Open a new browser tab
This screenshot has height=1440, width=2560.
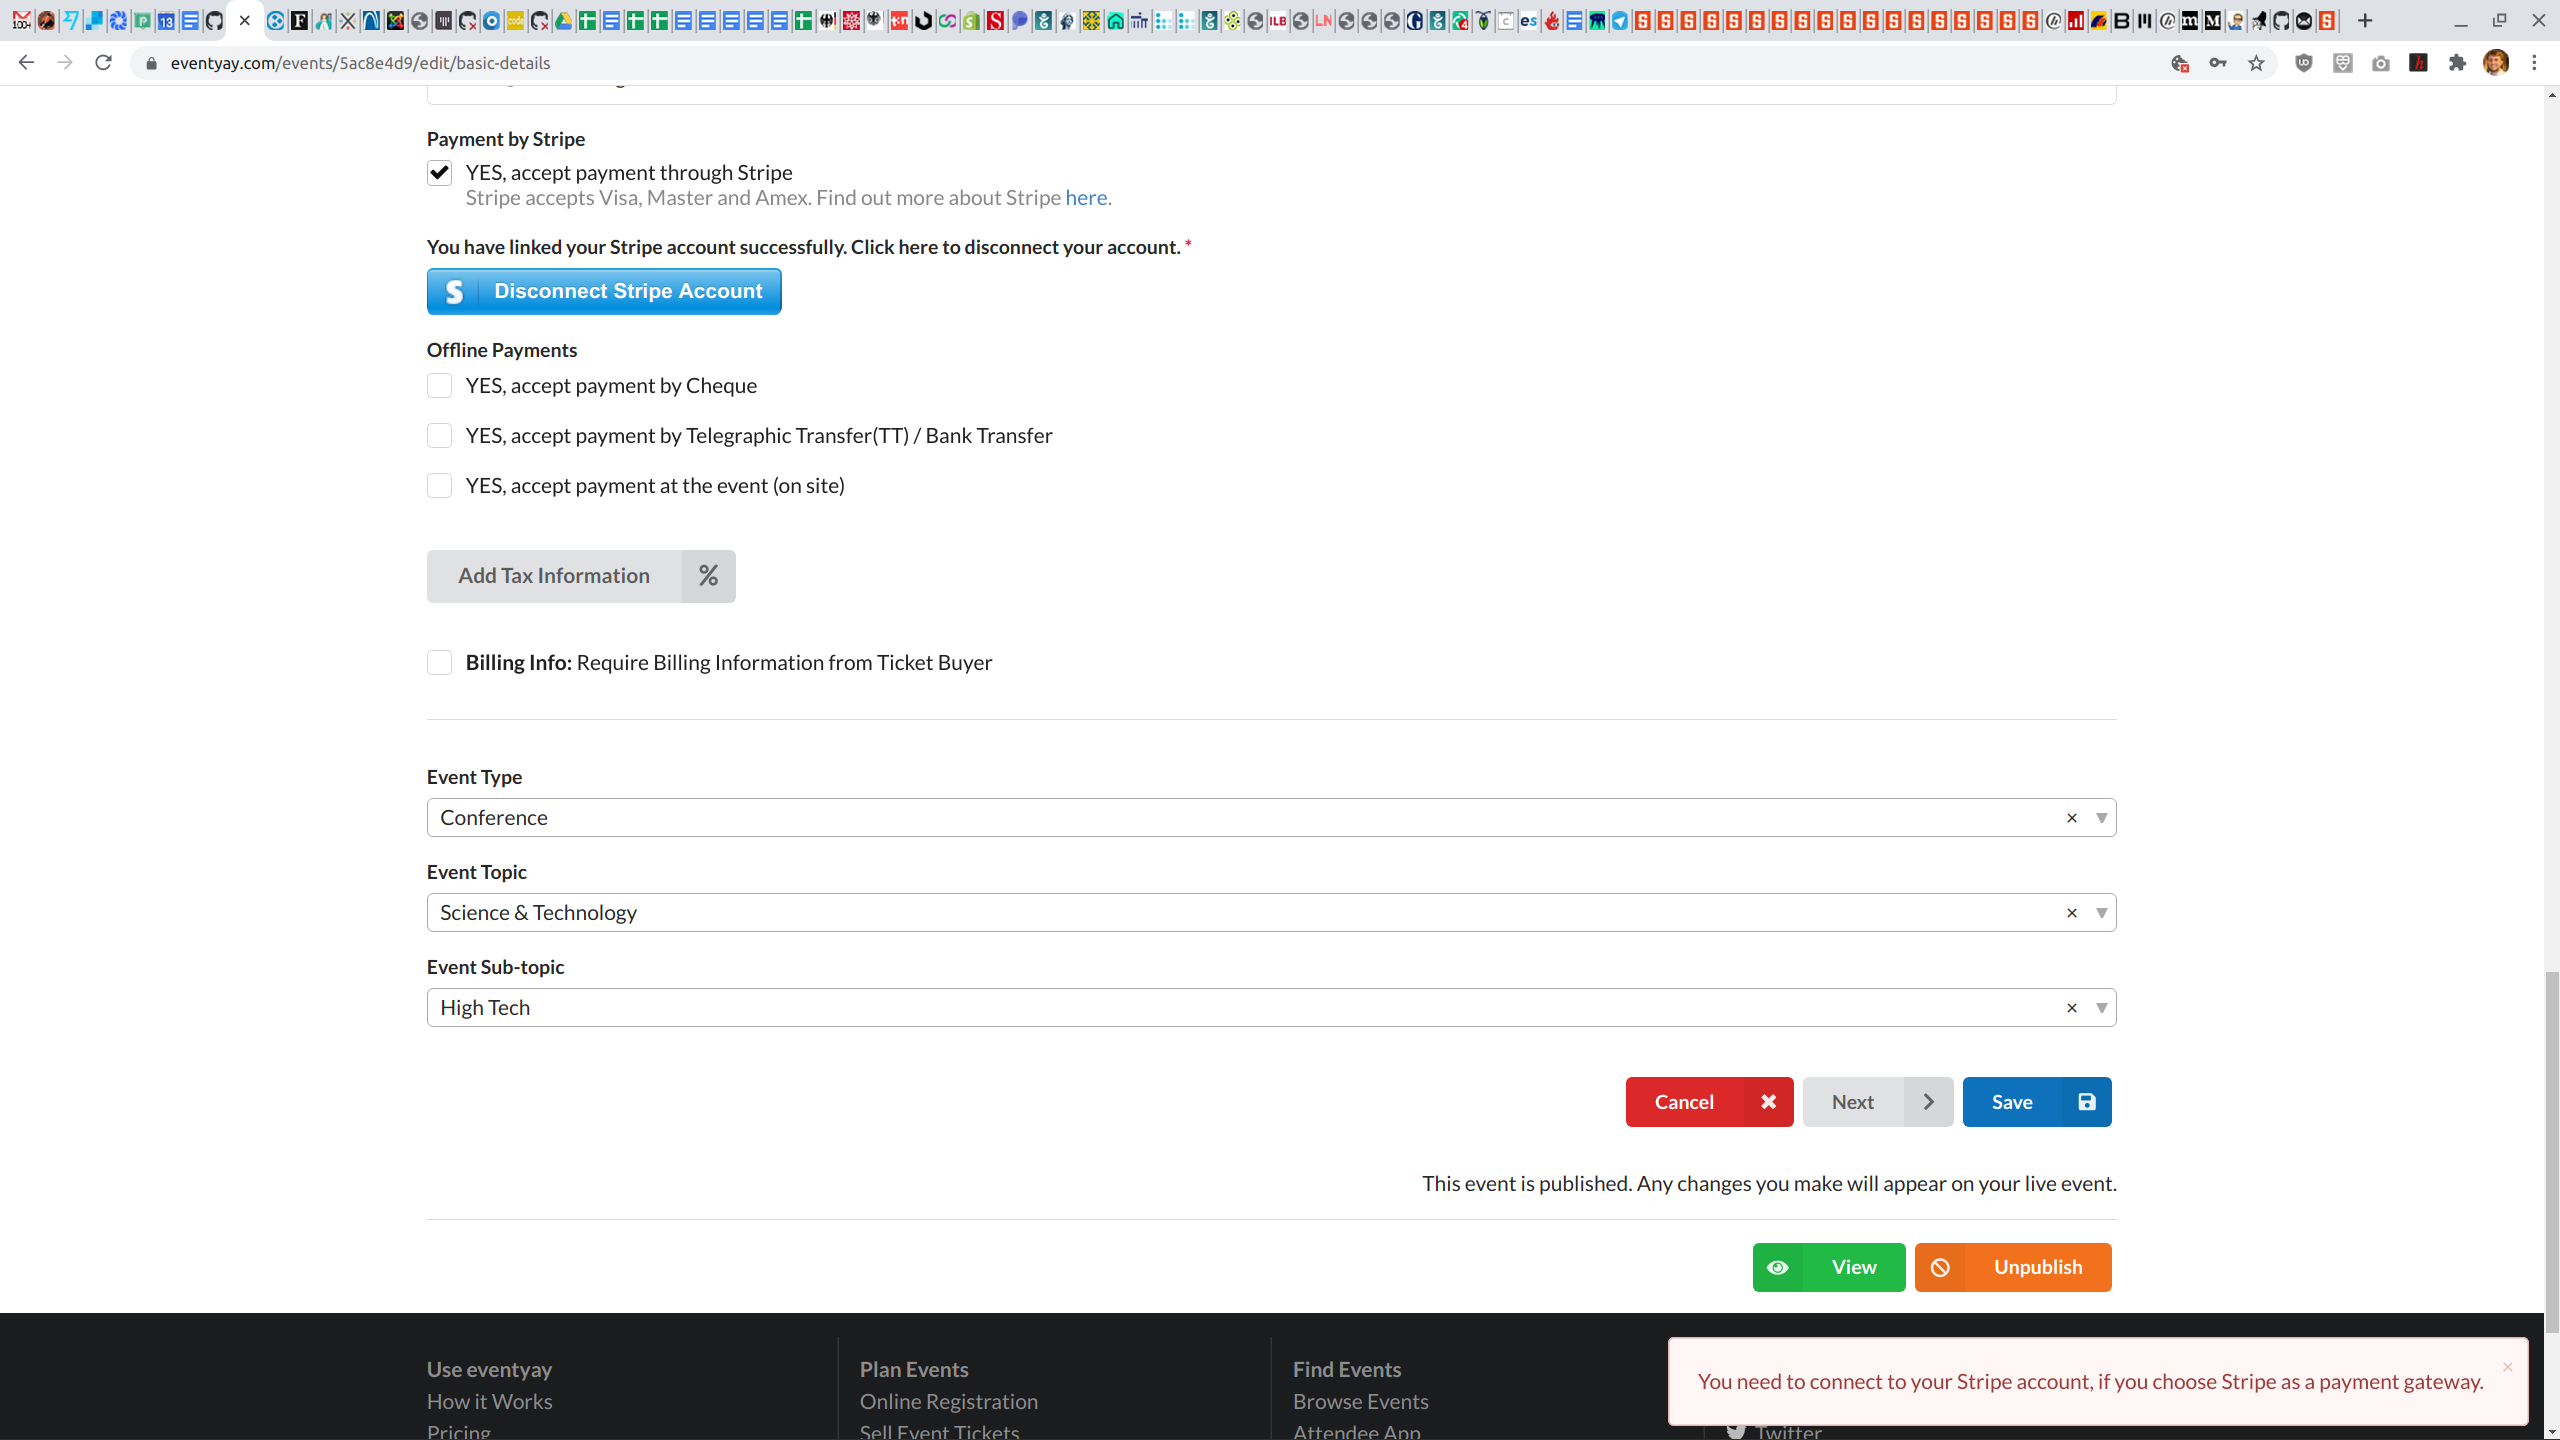coord(2365,21)
